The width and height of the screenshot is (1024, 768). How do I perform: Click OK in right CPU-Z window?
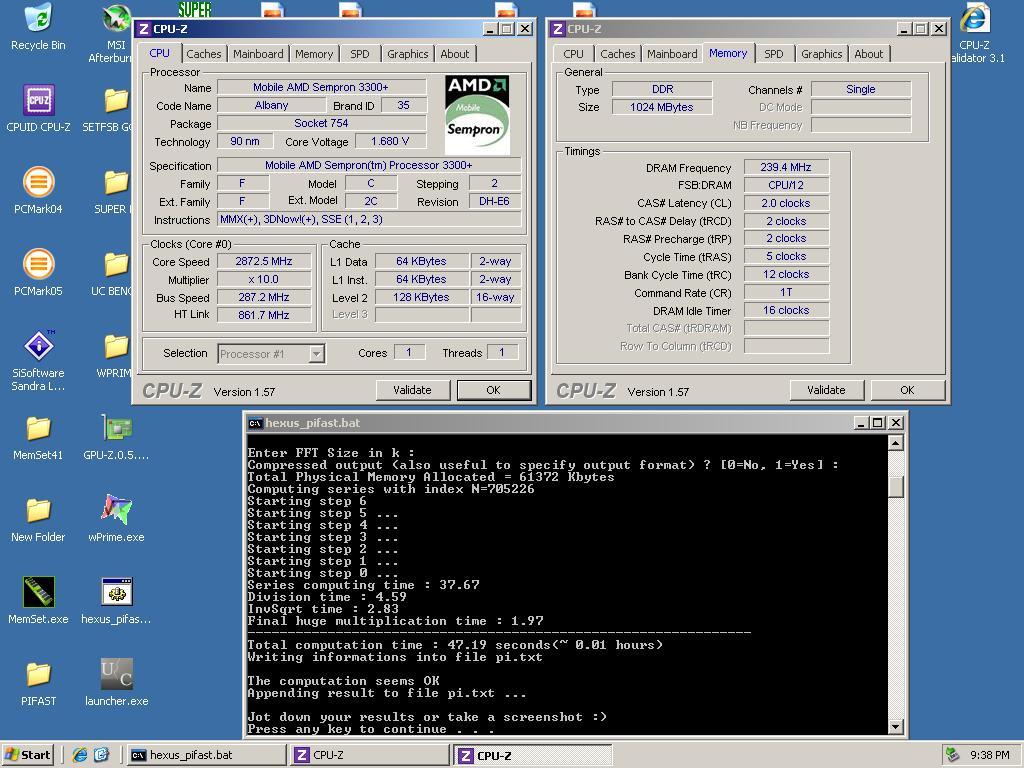point(908,390)
